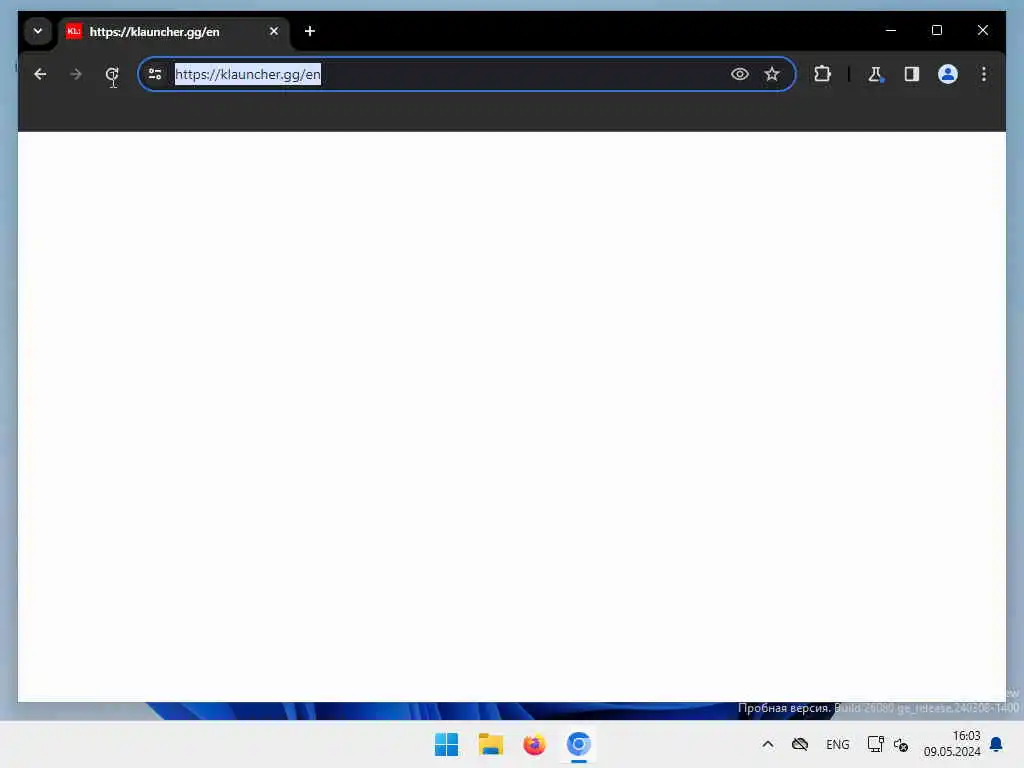Screen dimensions: 1024x768
Task: Open the tab search dropdown arrow
Action: tap(38, 31)
